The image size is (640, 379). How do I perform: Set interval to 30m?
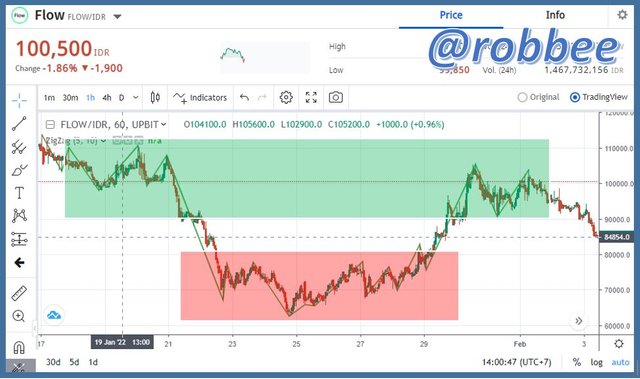tap(70, 98)
